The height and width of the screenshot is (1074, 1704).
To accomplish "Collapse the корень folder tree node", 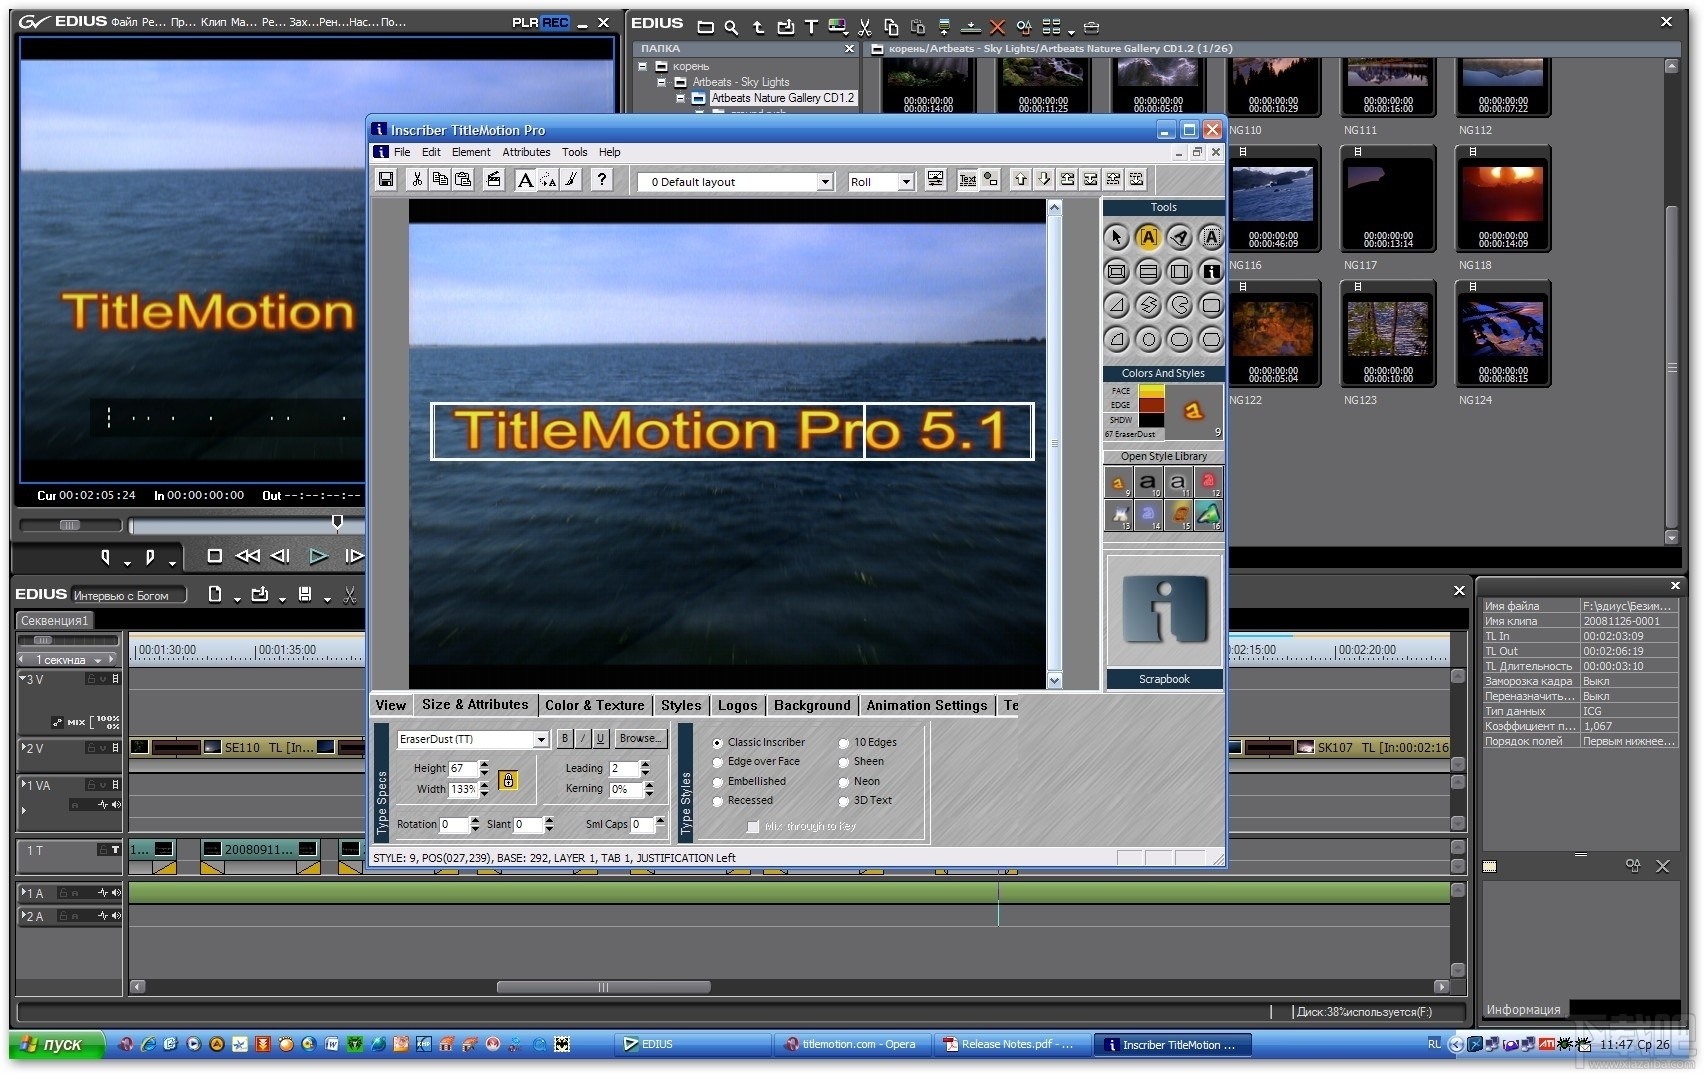I will tap(643, 66).
